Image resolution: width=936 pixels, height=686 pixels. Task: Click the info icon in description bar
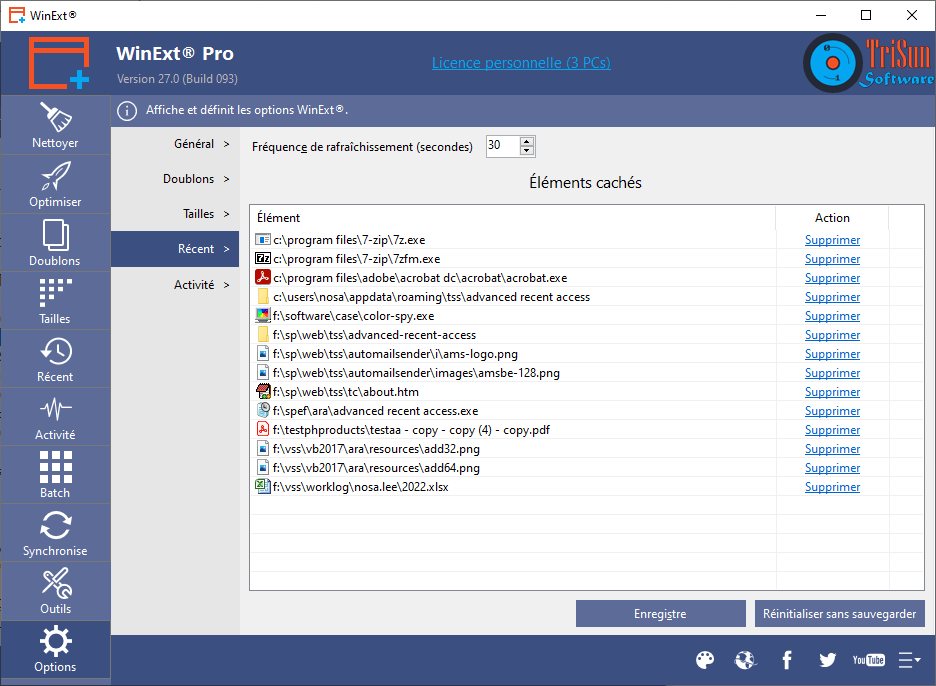(x=127, y=110)
